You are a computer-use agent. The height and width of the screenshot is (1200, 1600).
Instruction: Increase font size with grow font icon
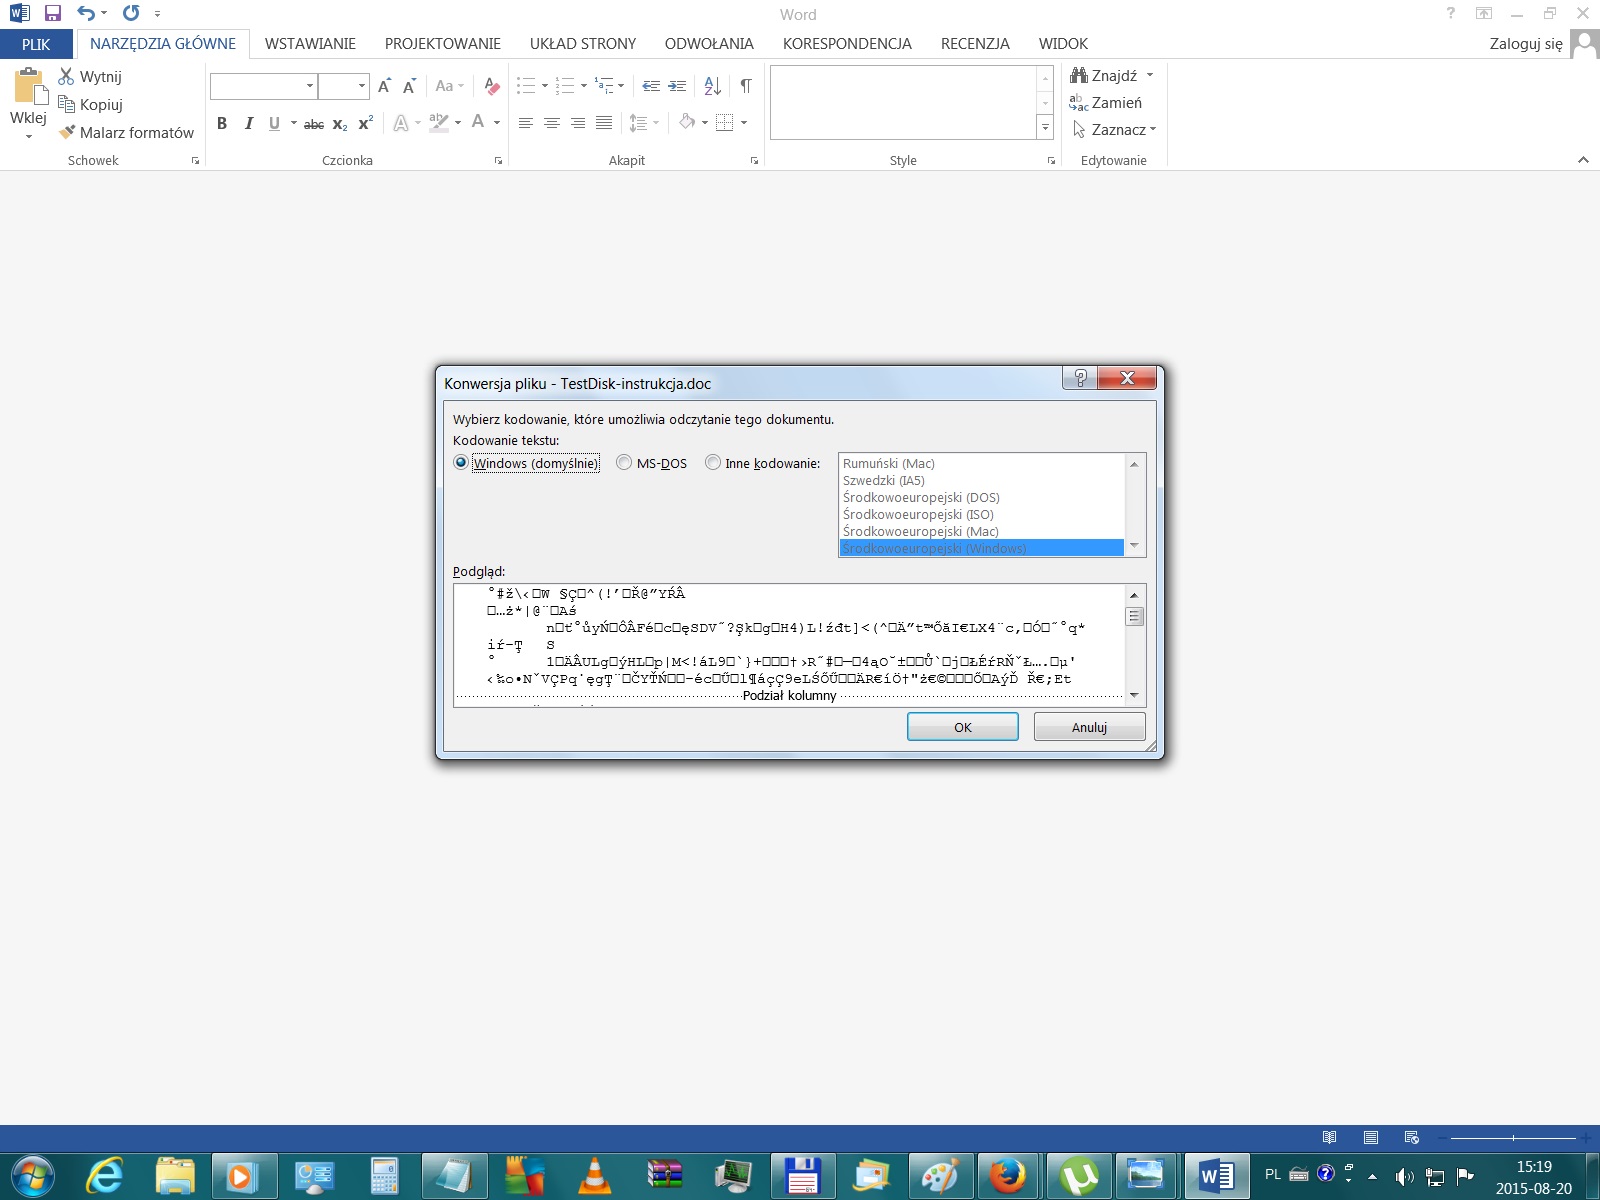tap(384, 86)
